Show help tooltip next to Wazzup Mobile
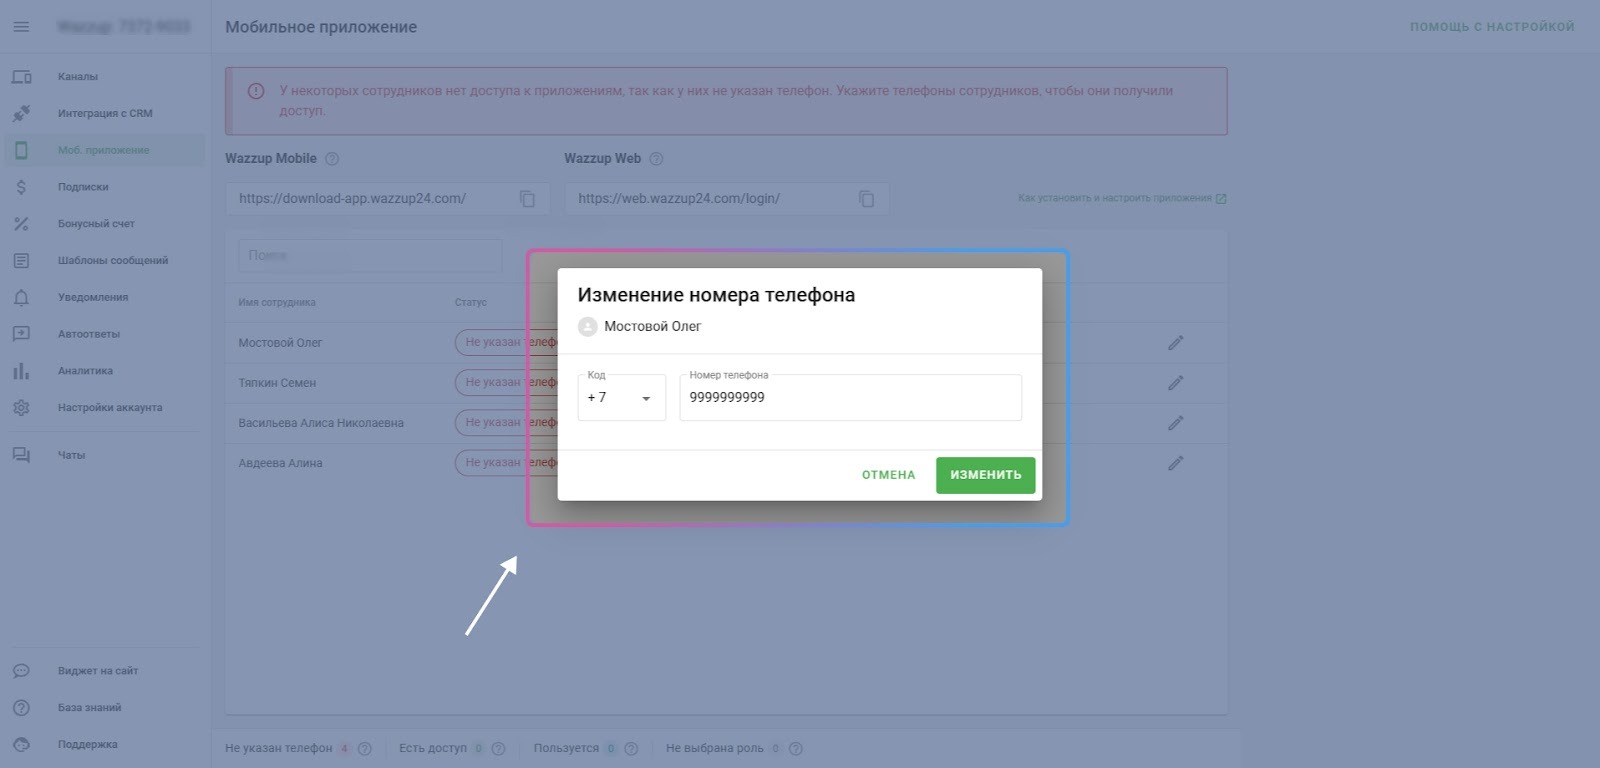Image resolution: width=1600 pixels, height=768 pixels. 333,159
